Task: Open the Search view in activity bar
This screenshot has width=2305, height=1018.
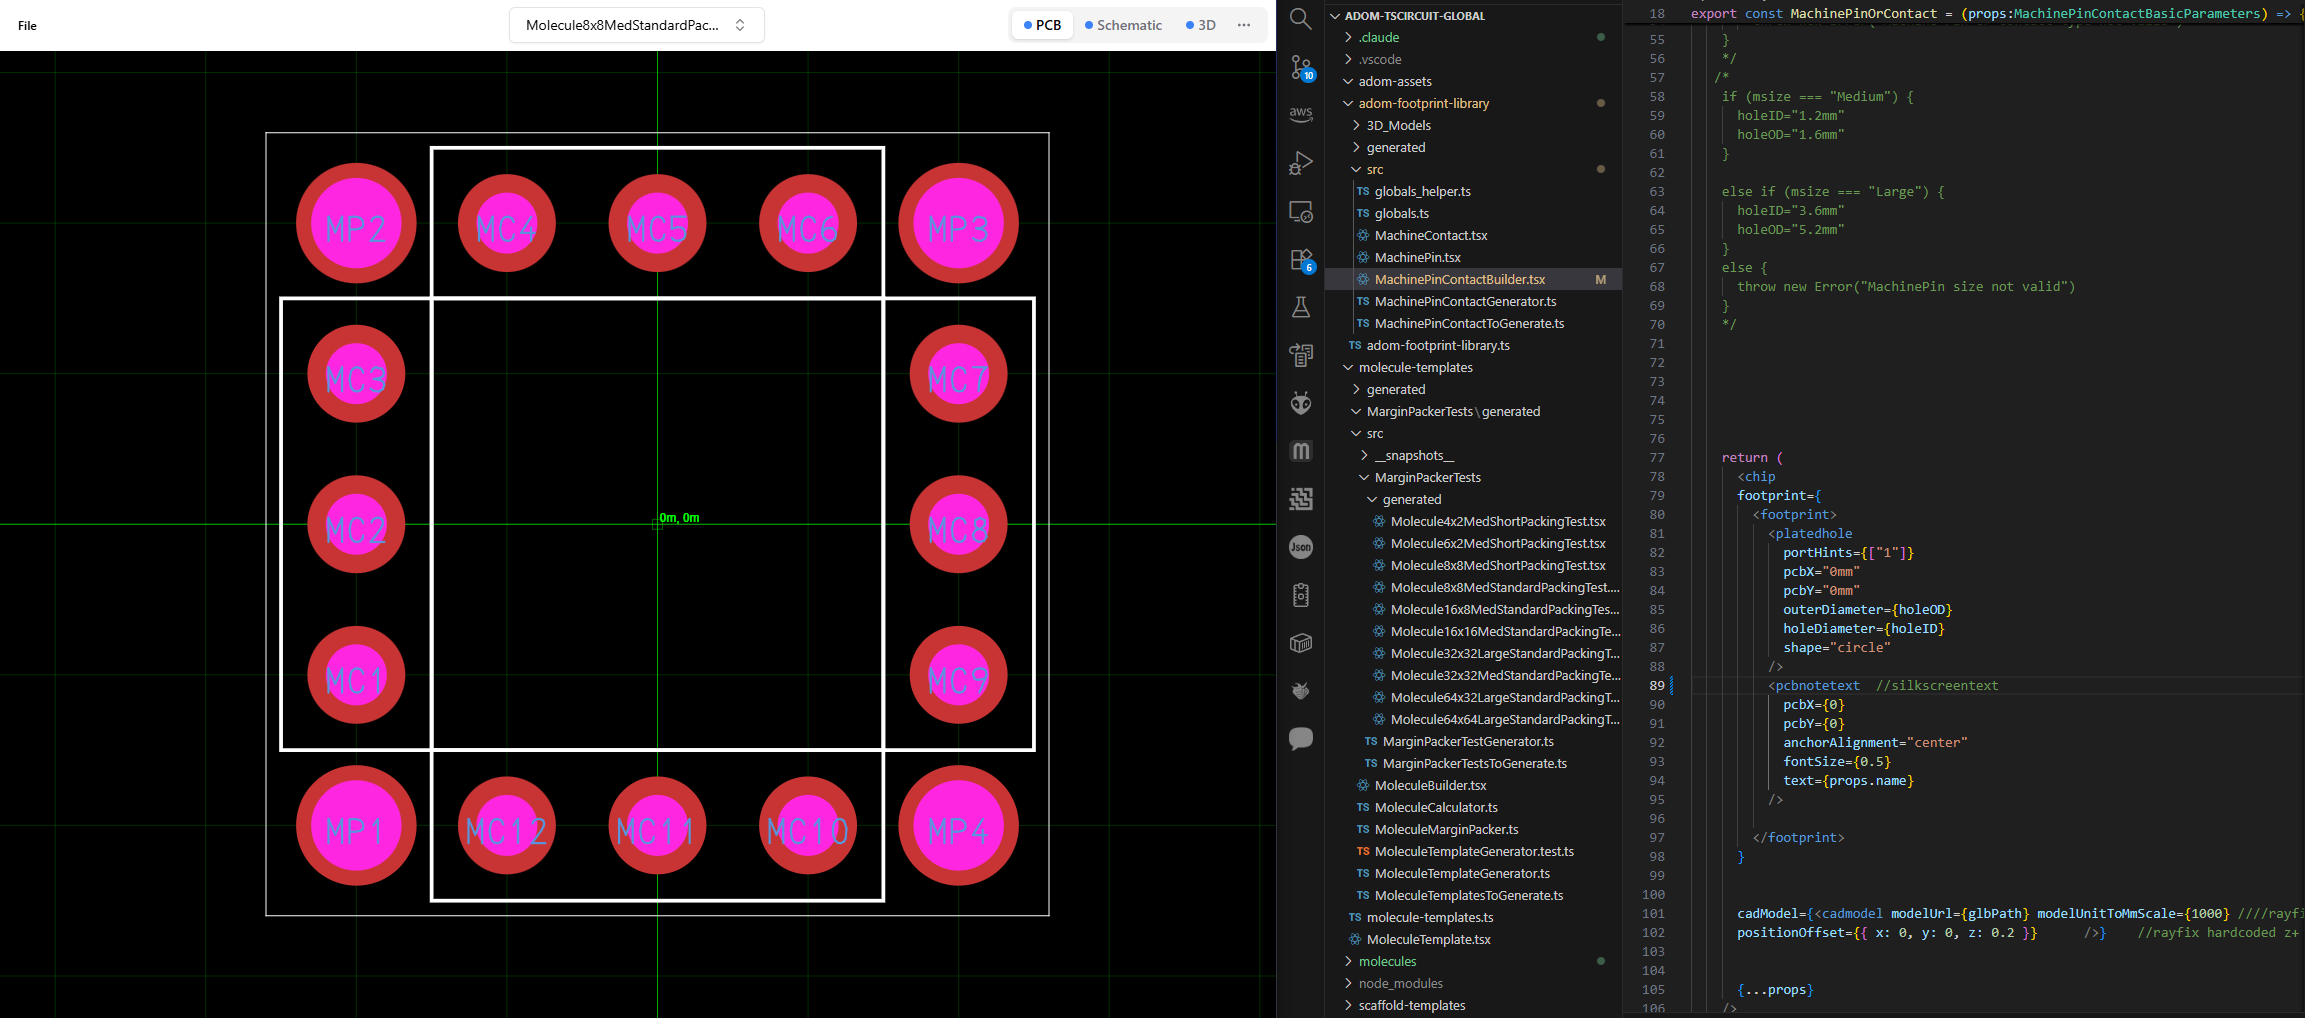Action: (x=1300, y=18)
